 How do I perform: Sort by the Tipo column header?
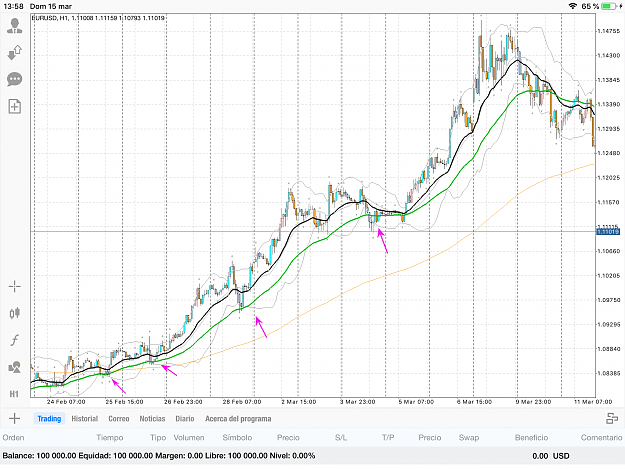[x=158, y=438]
